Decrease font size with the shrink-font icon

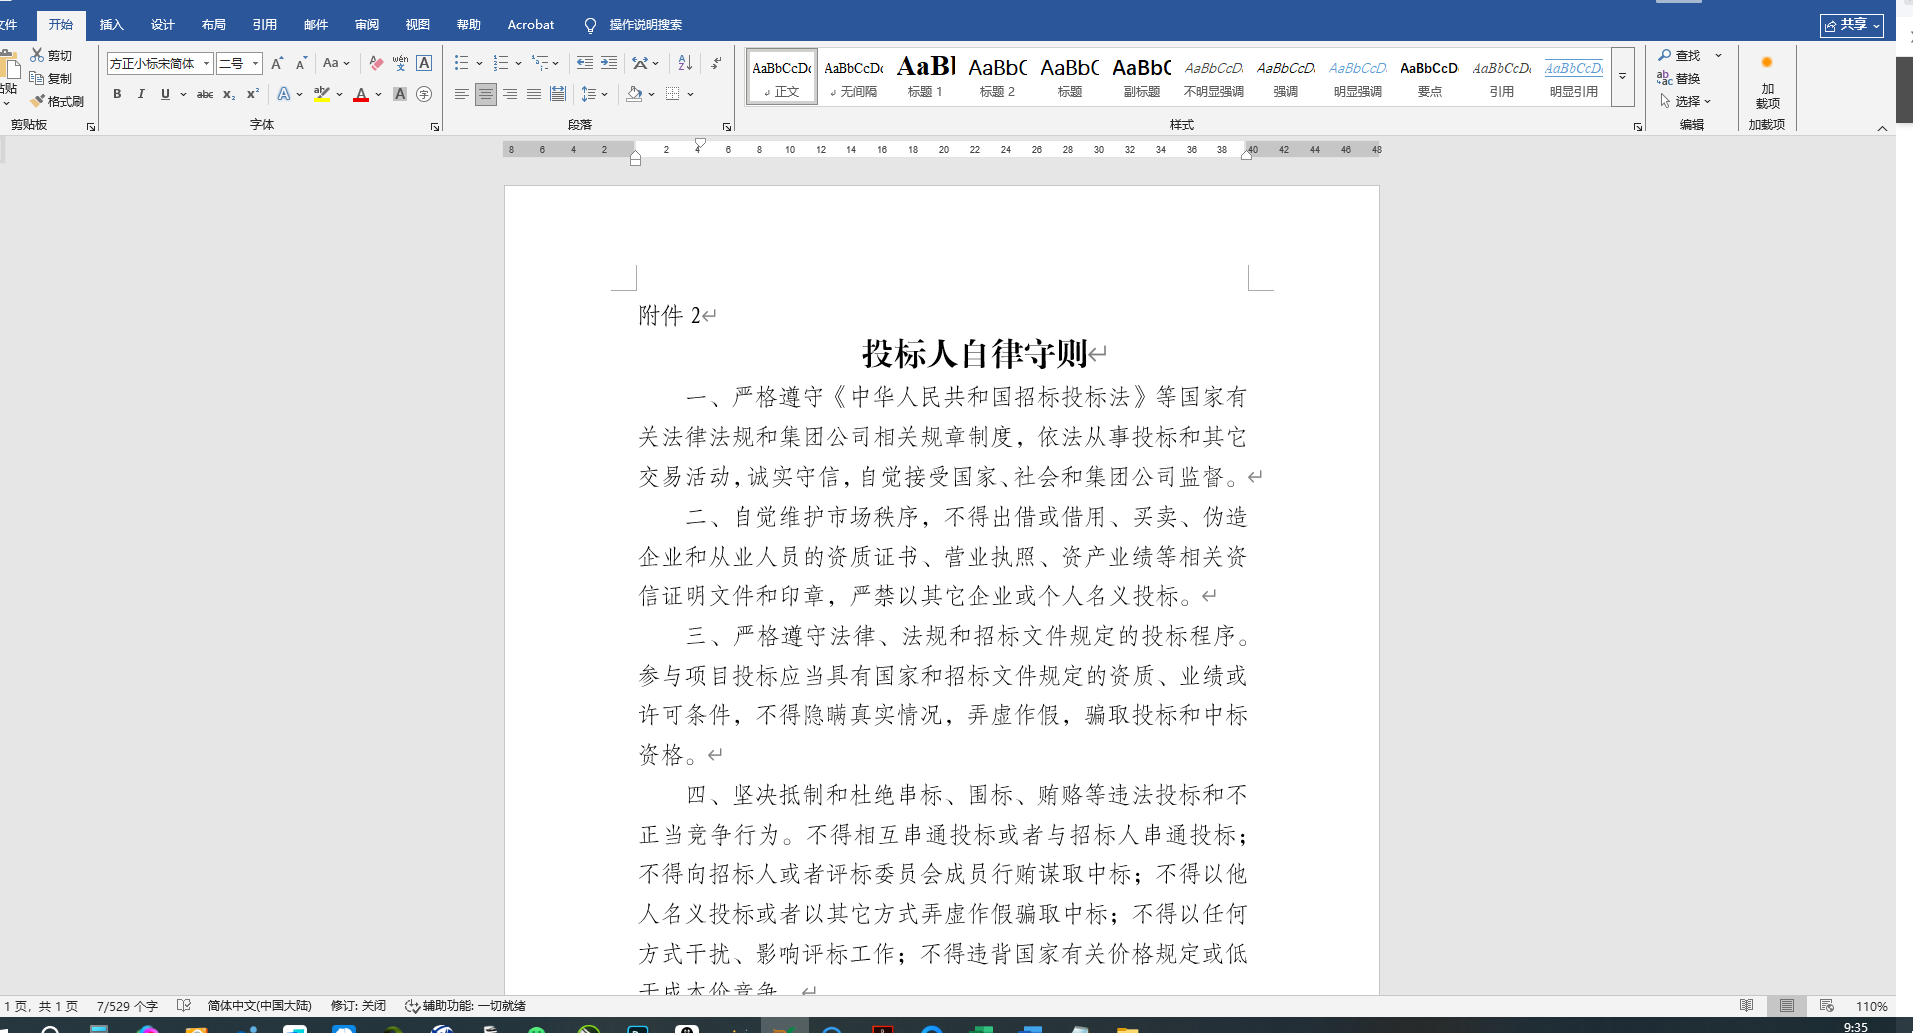click(x=300, y=63)
